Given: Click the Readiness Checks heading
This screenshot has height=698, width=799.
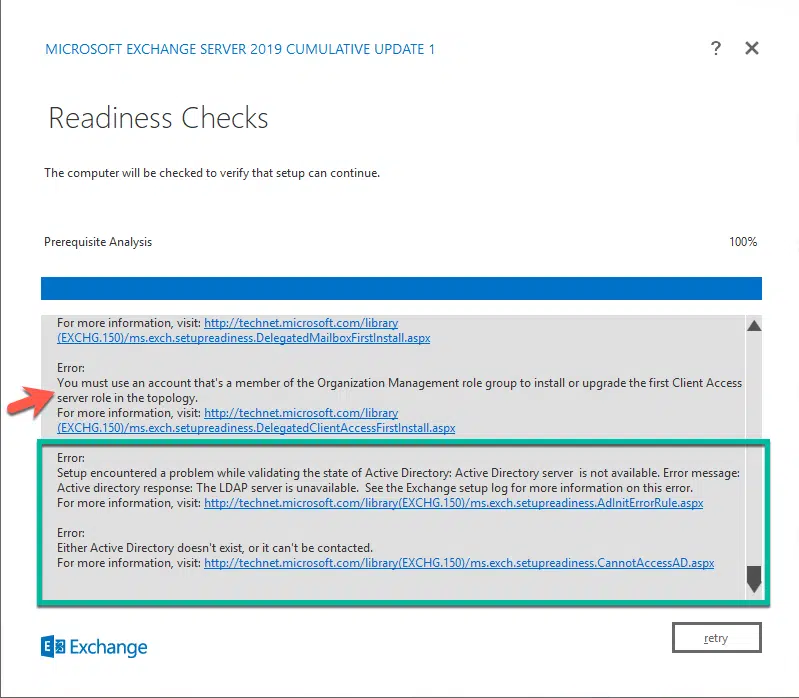Looking at the screenshot, I should coord(158,118).
